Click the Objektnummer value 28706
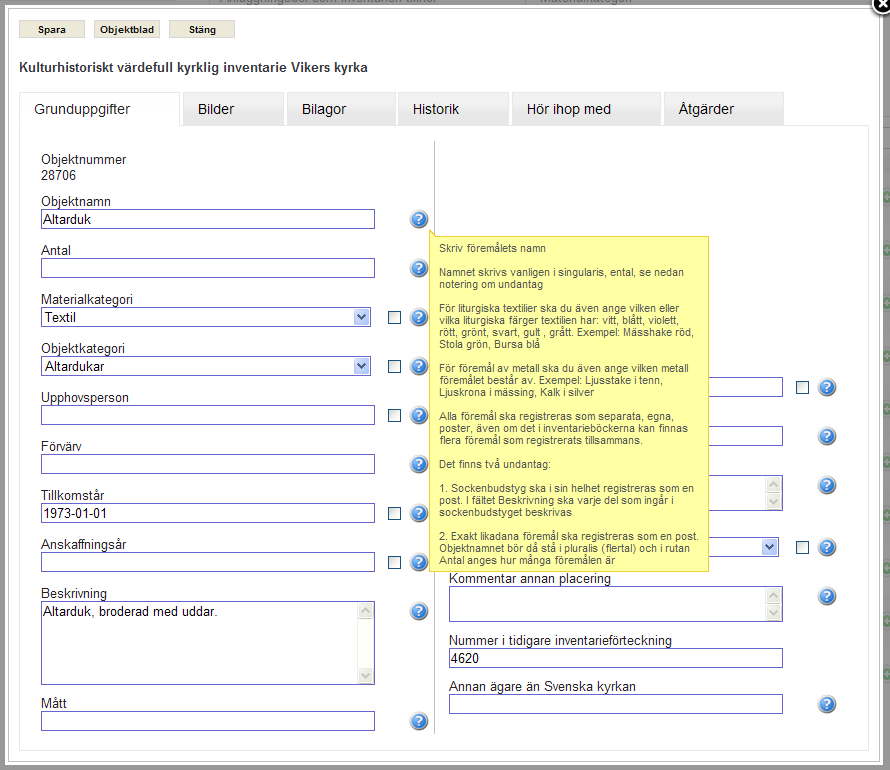Image resolution: width=890 pixels, height=770 pixels. point(58,175)
